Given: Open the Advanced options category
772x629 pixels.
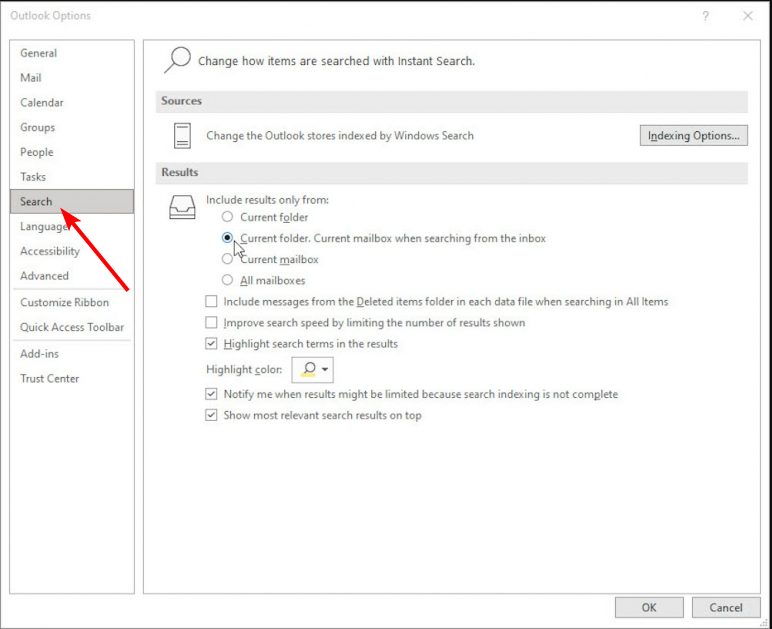Looking at the screenshot, I should (72, 276).
